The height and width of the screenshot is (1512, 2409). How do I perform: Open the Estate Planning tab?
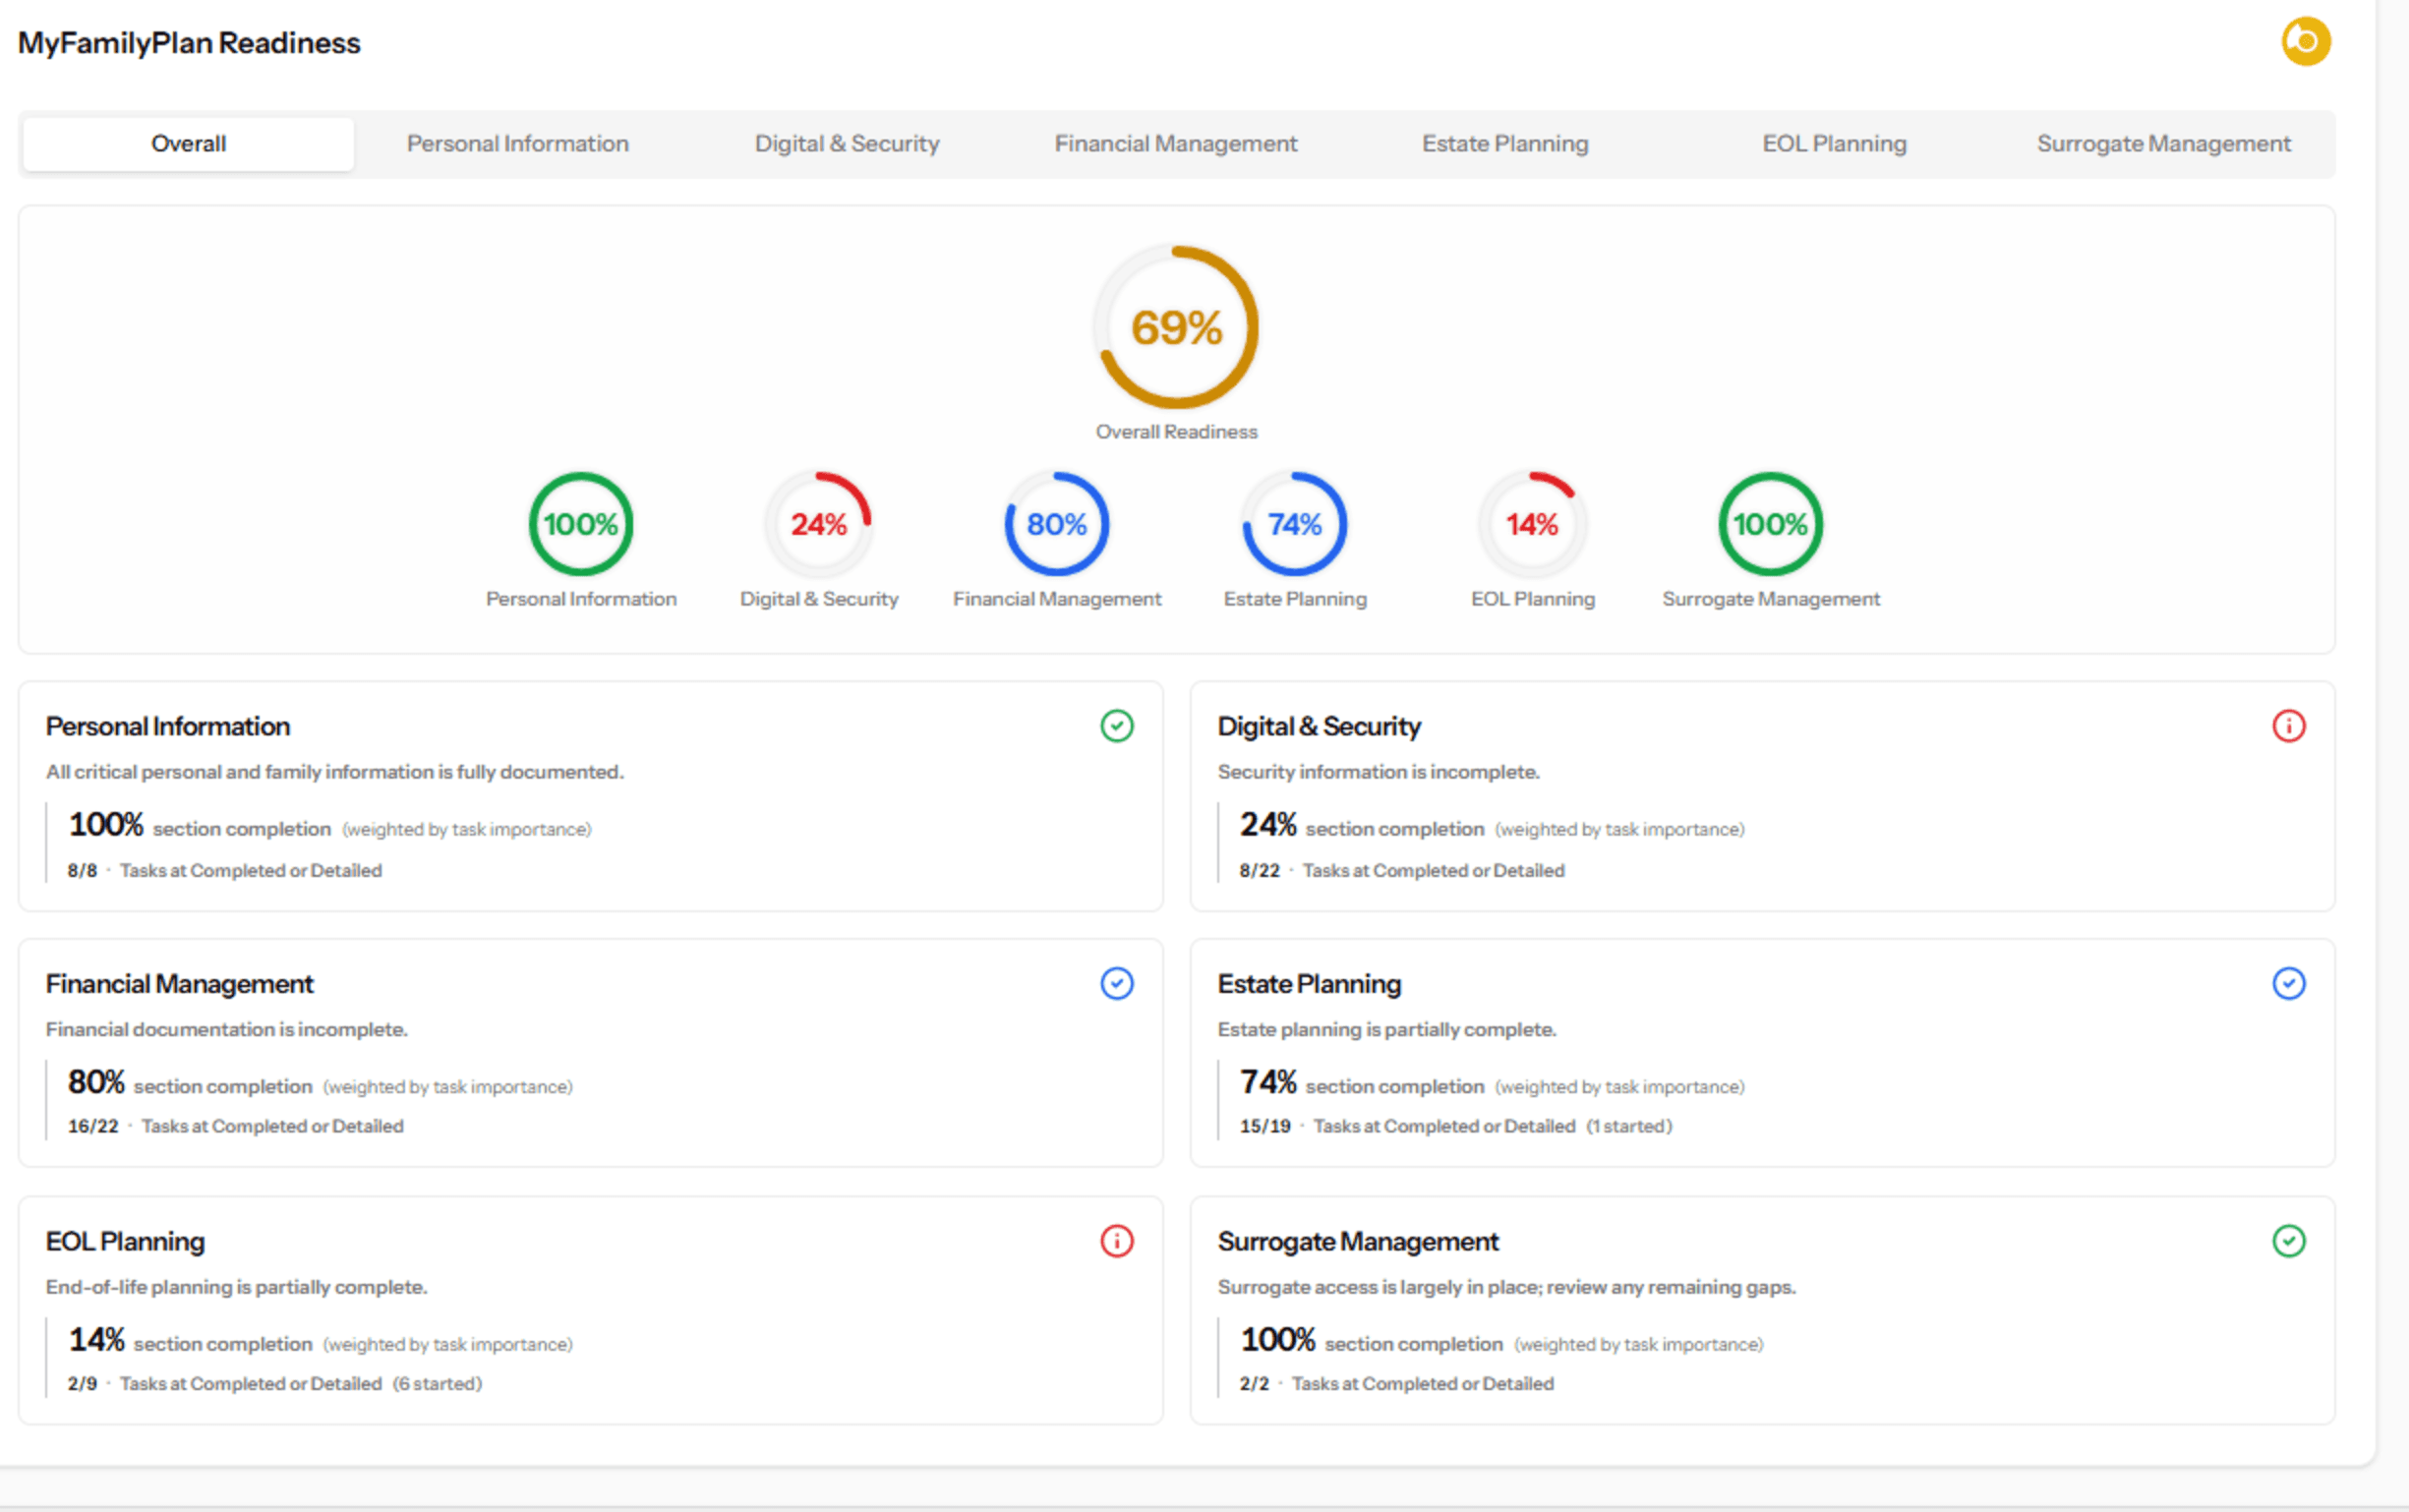[1505, 144]
